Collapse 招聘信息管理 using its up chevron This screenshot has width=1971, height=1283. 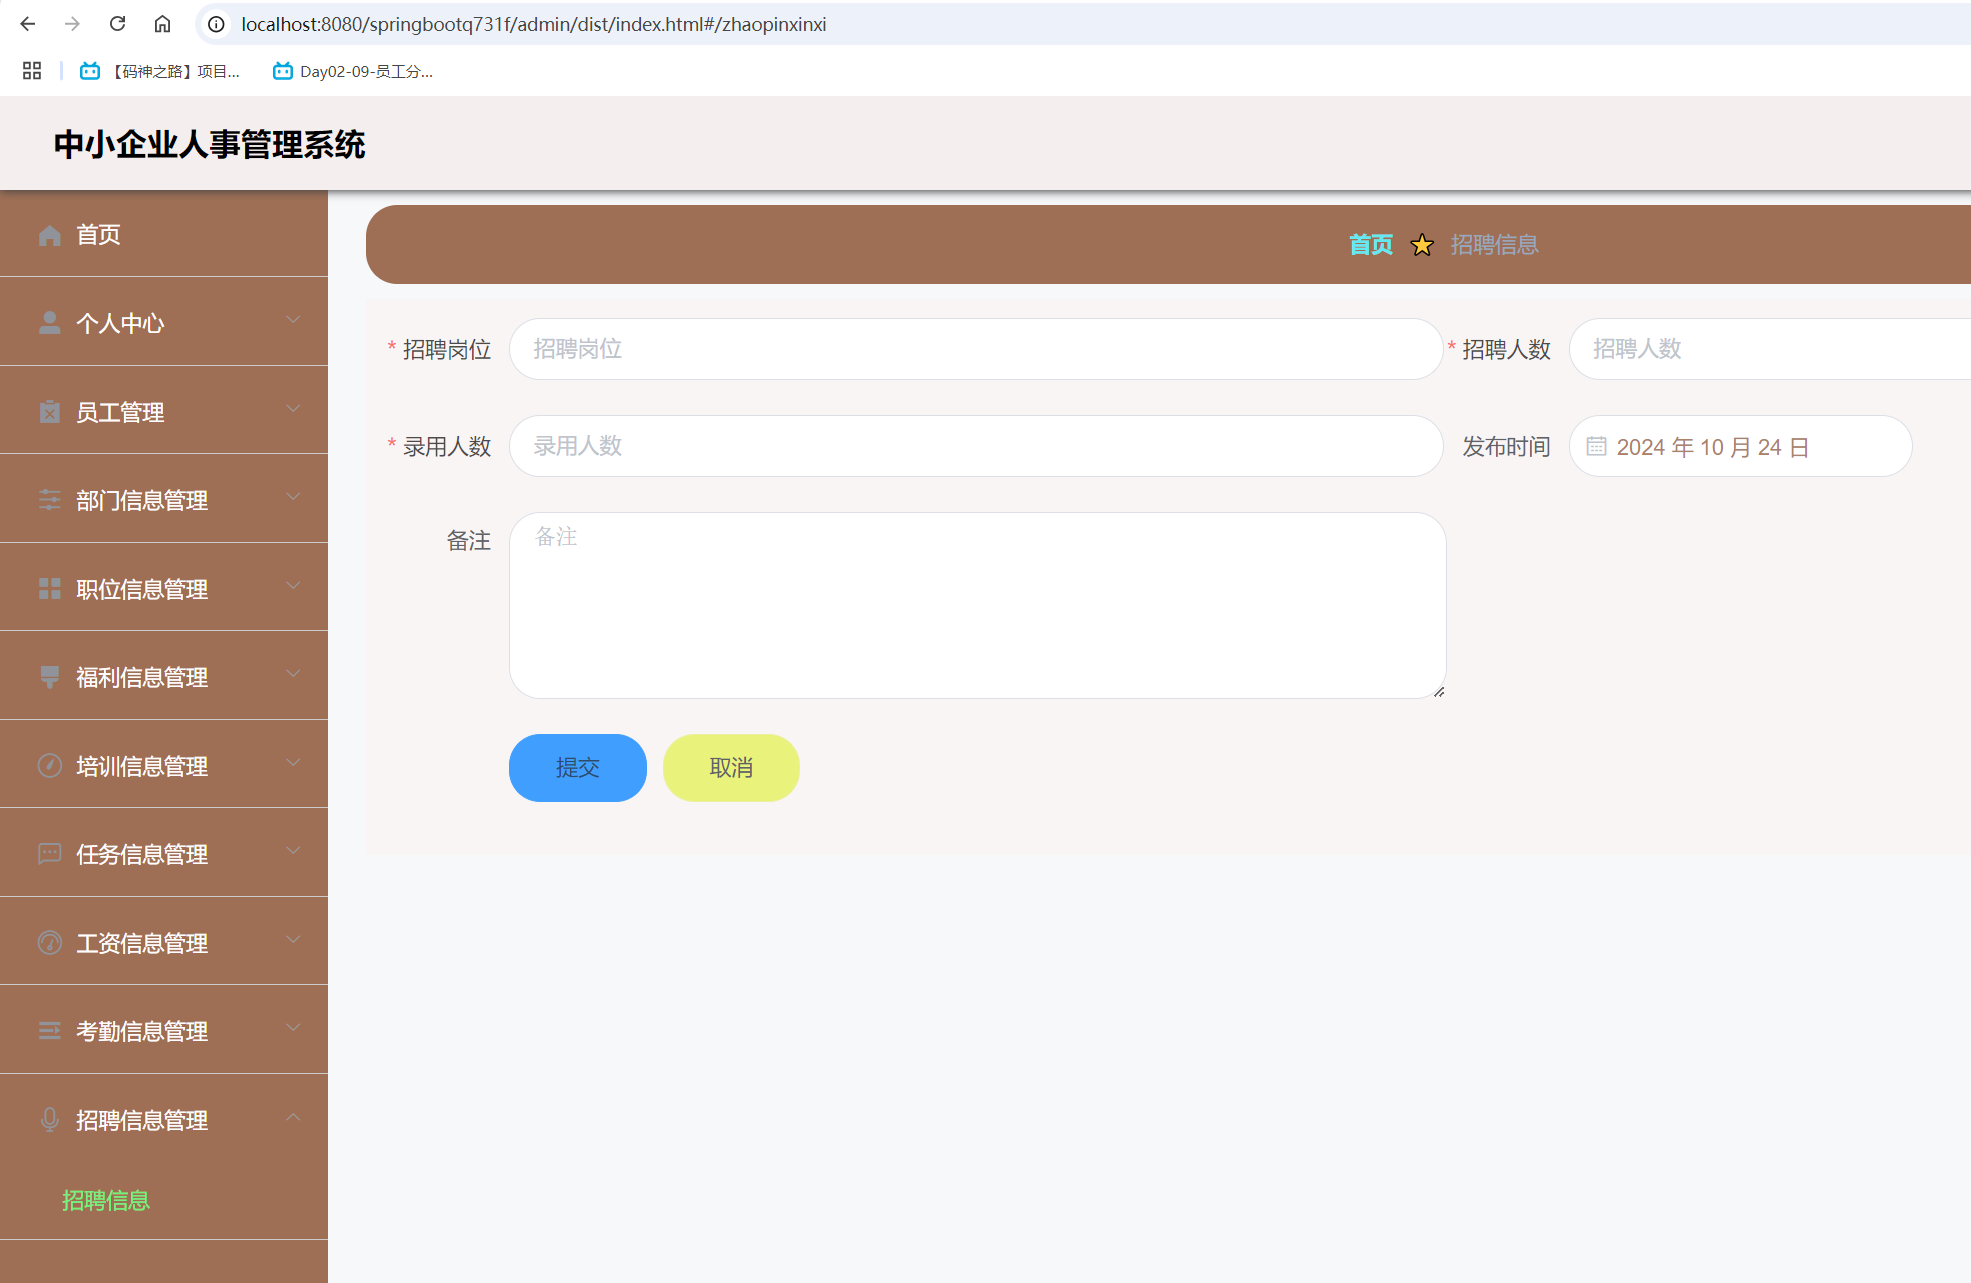pos(293,1117)
